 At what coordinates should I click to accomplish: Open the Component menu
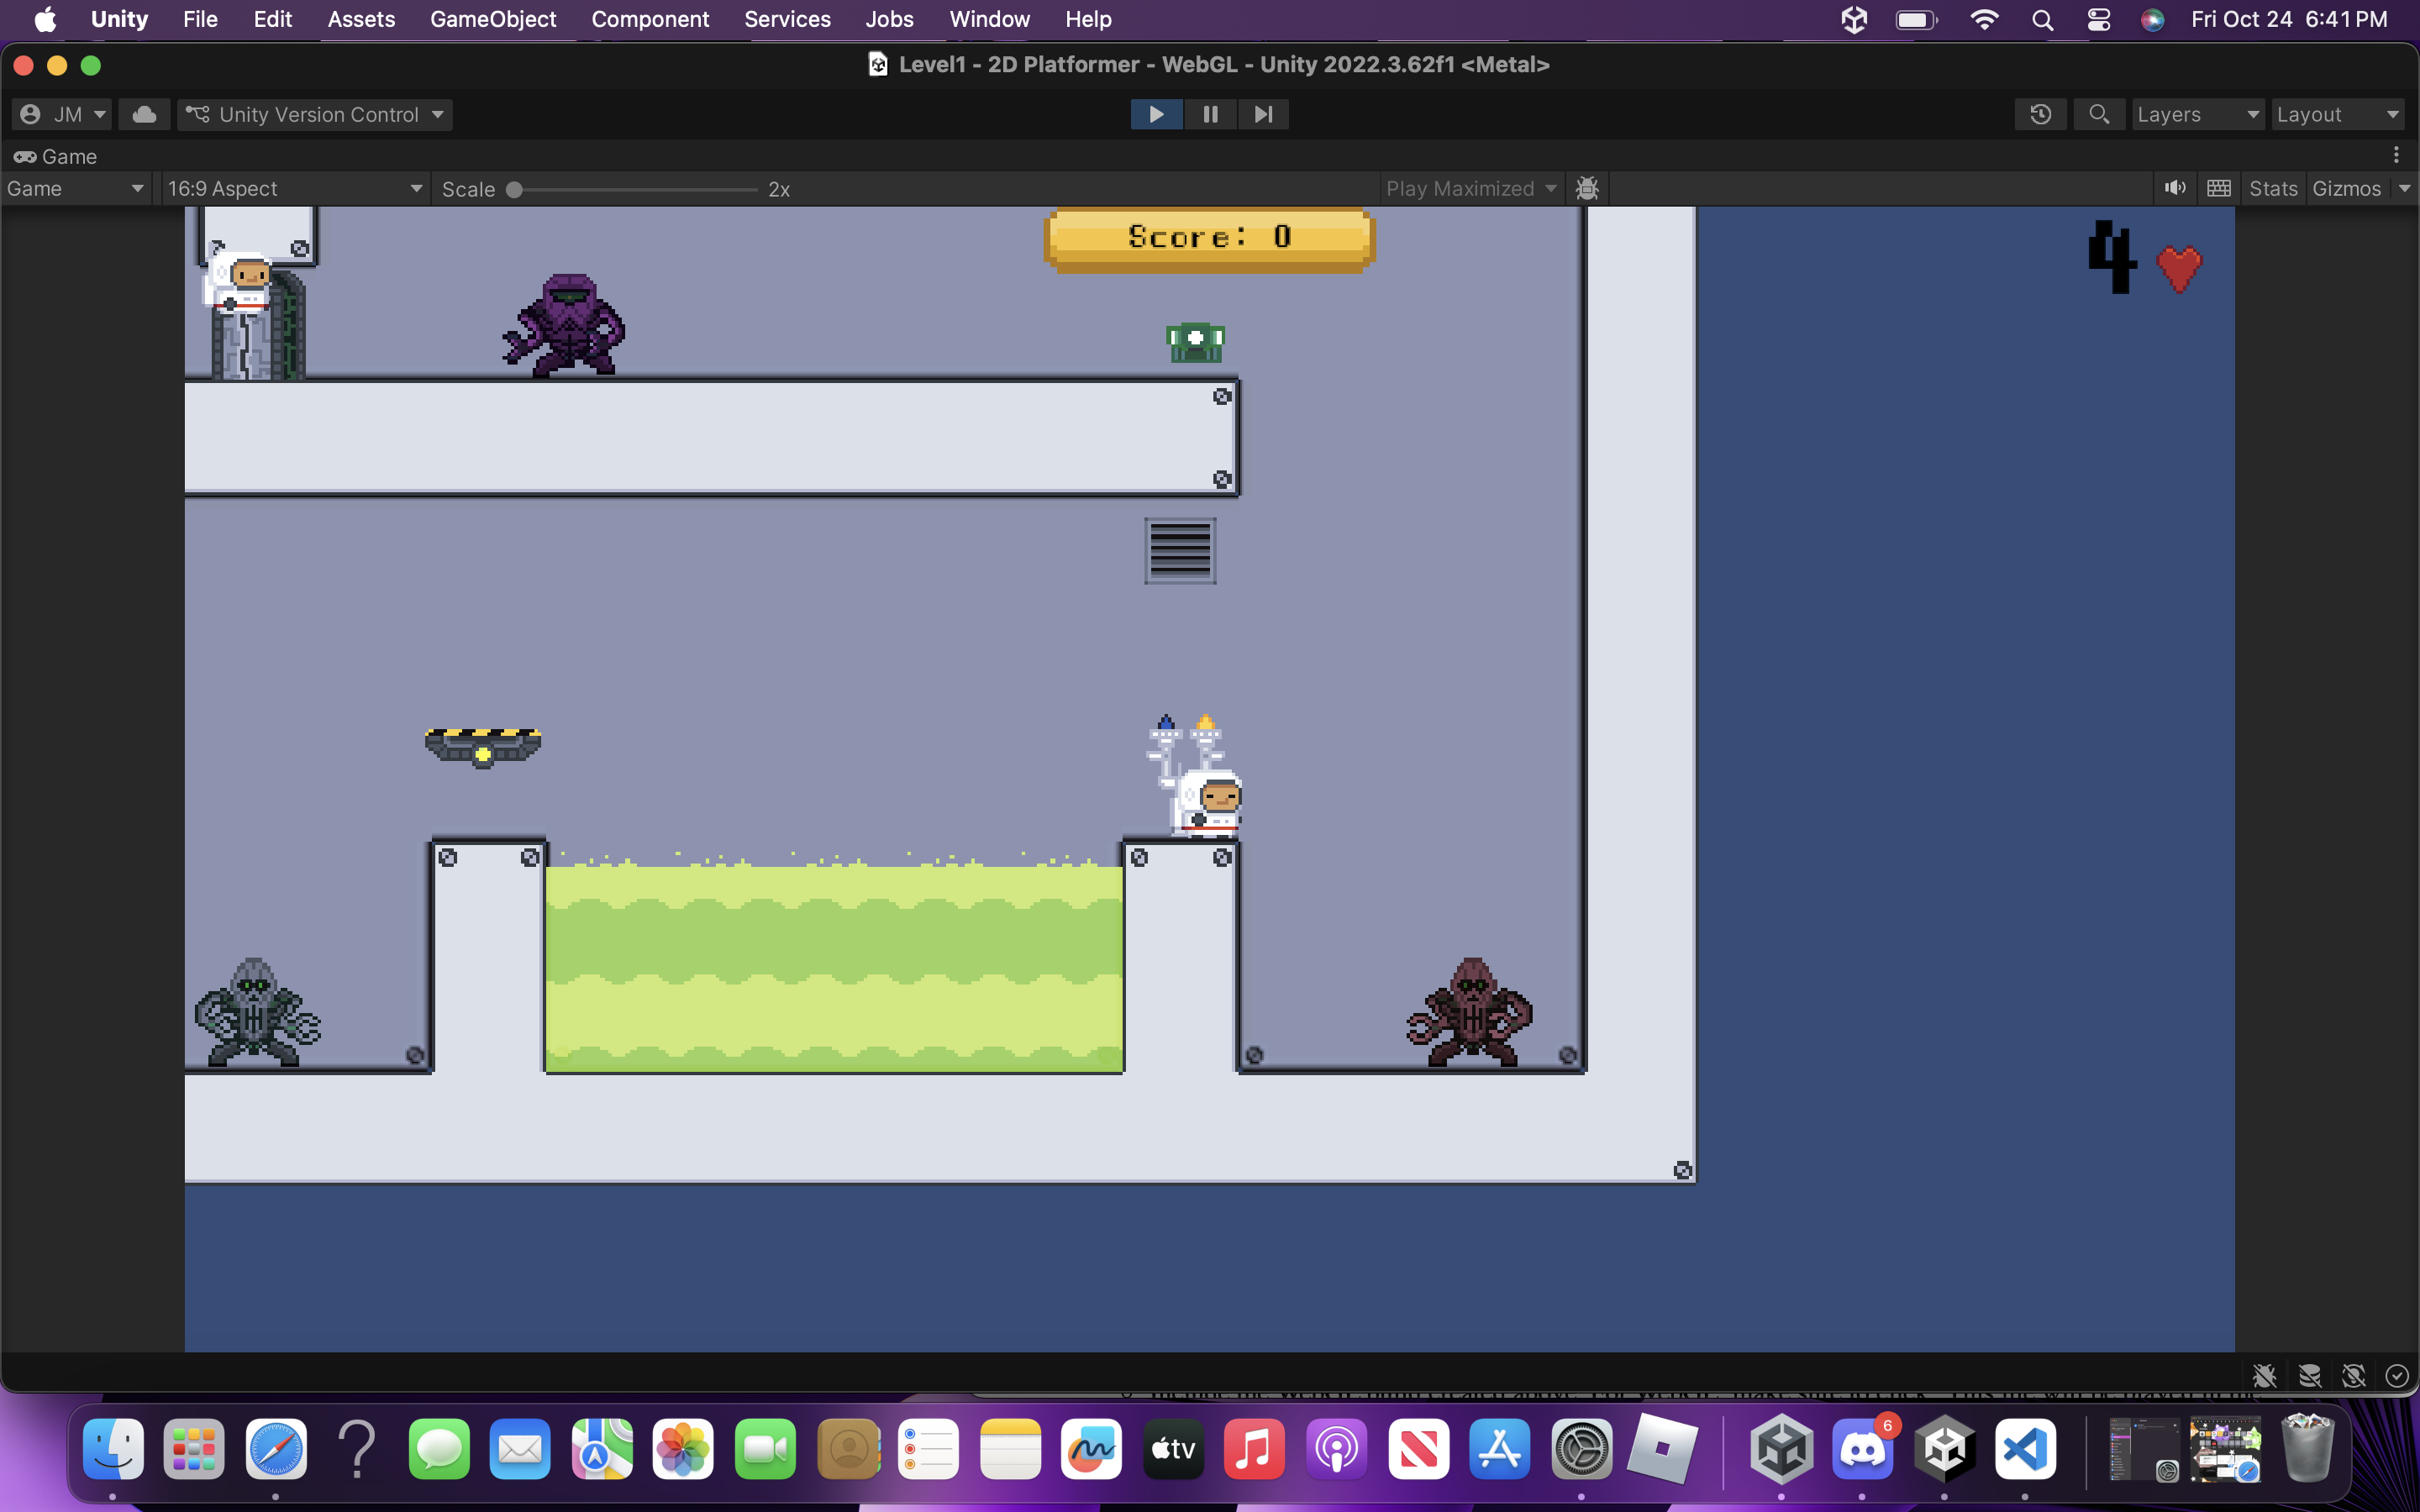pos(650,19)
